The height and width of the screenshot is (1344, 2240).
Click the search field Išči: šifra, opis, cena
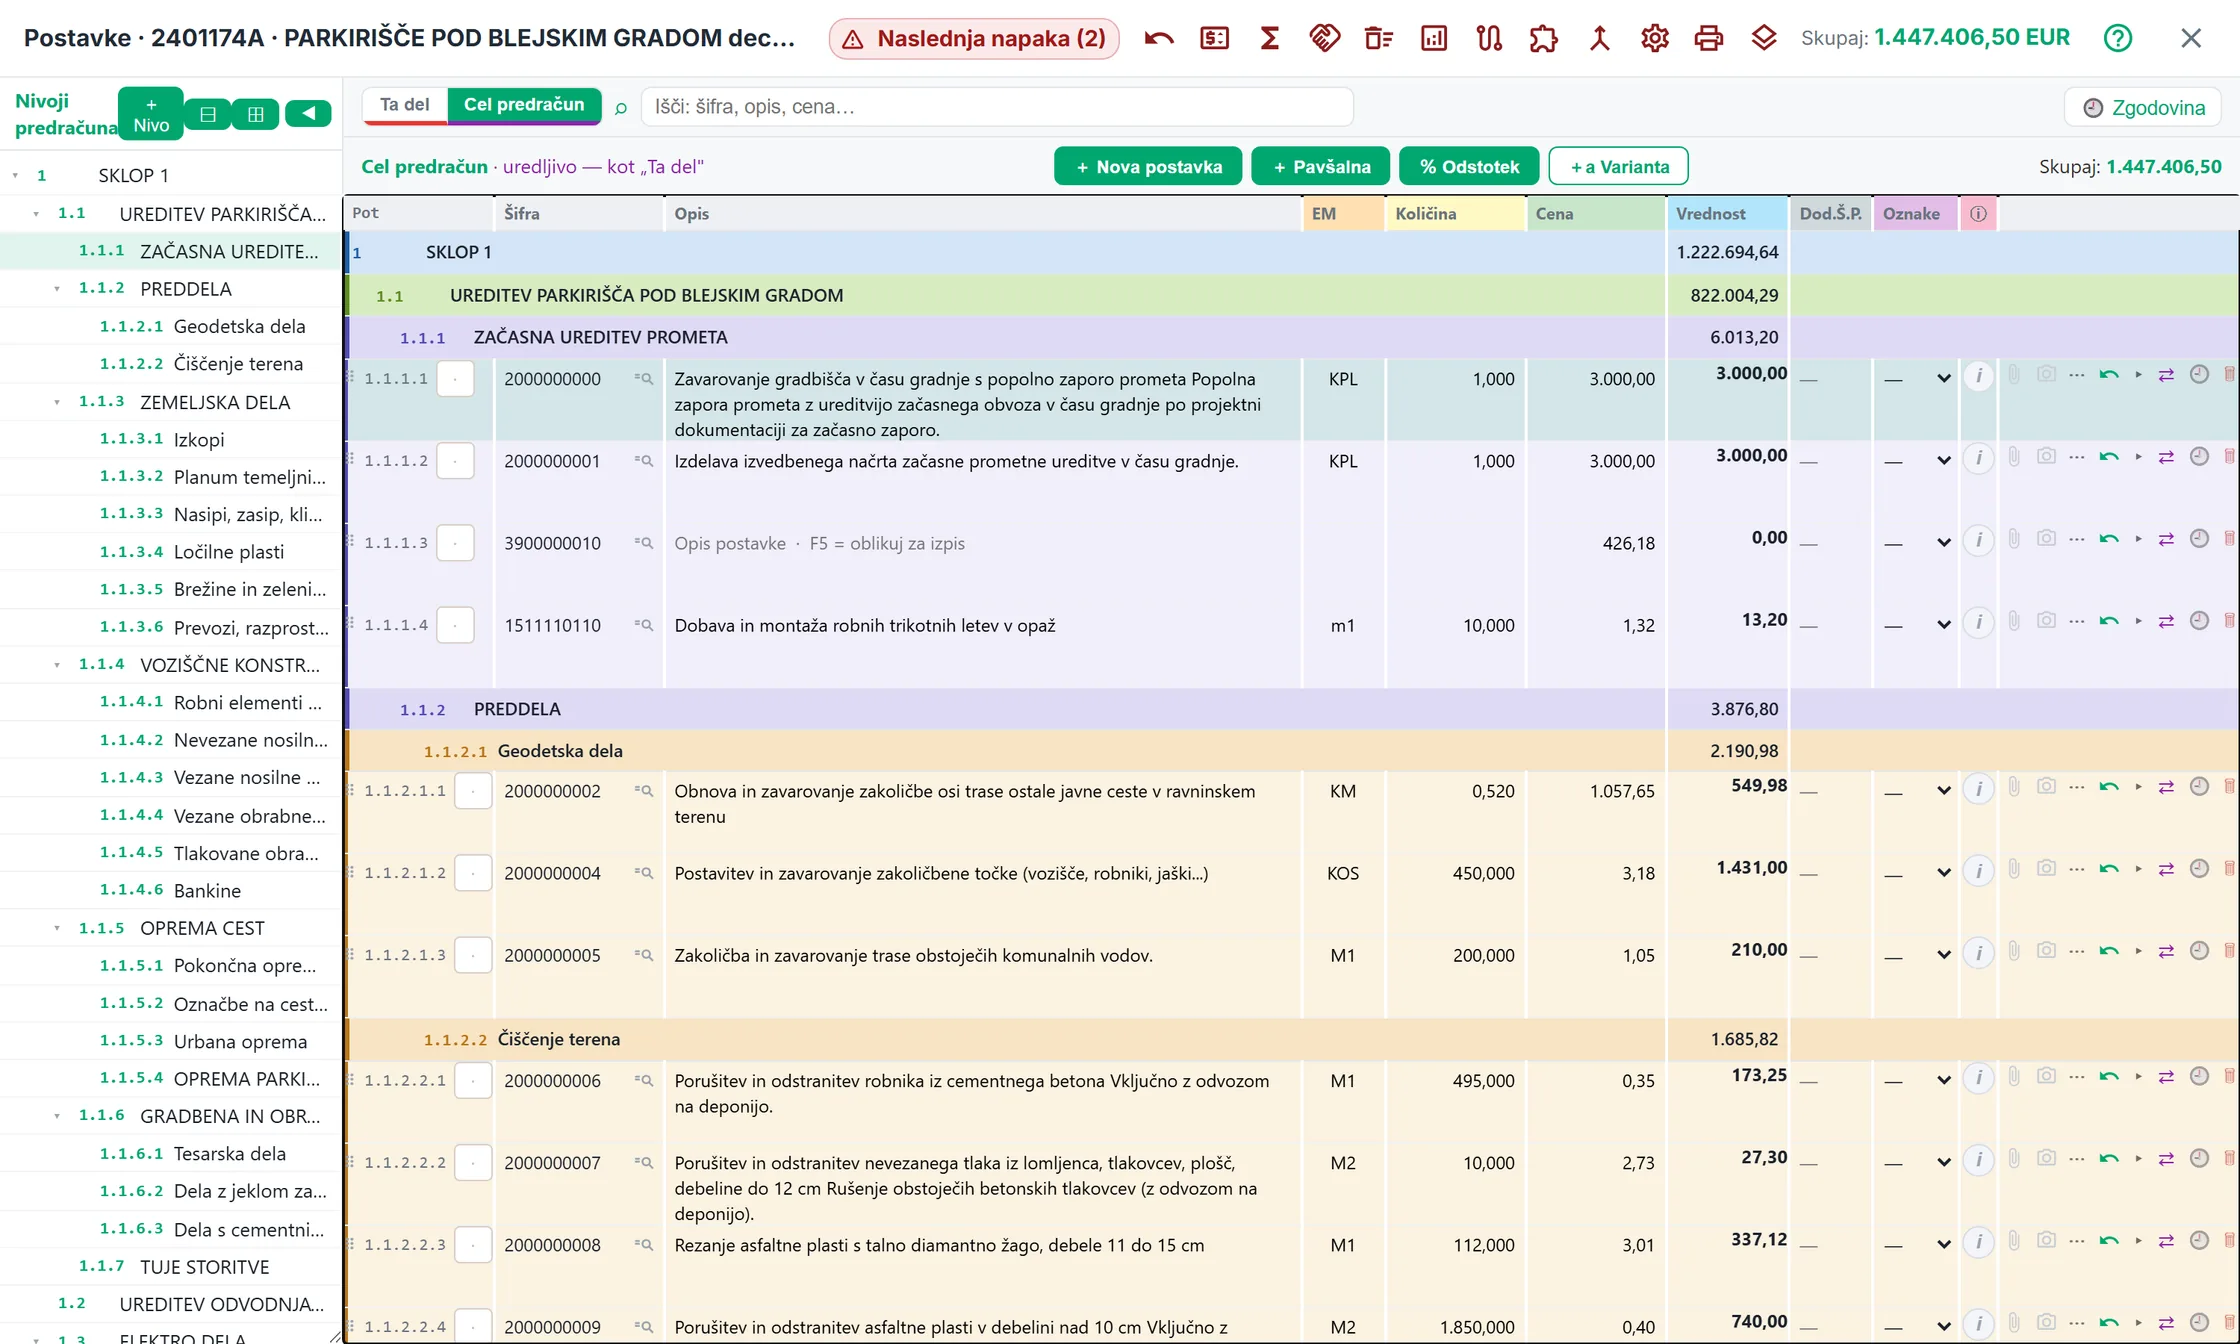997,107
